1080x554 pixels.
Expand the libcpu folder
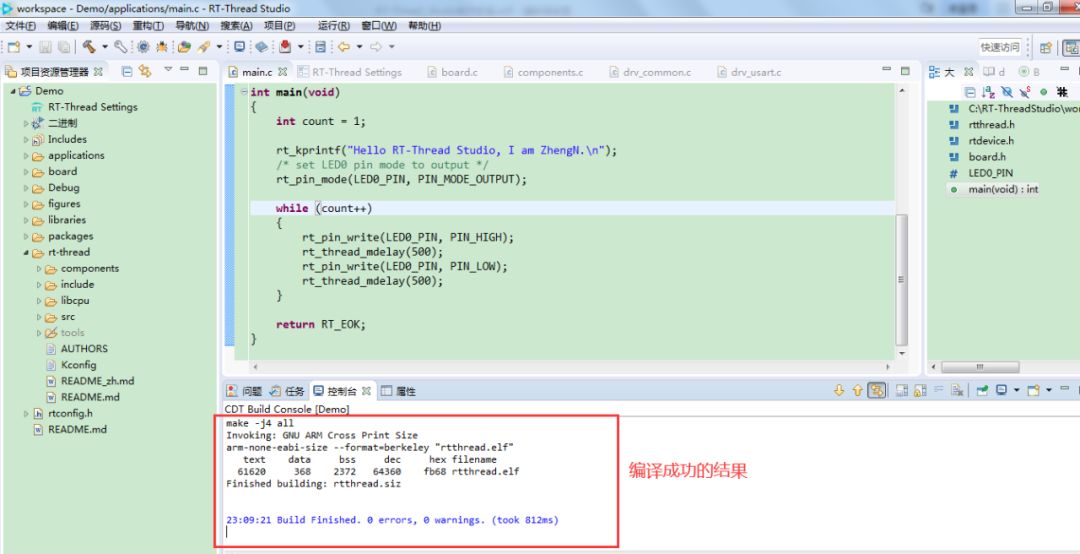39,300
